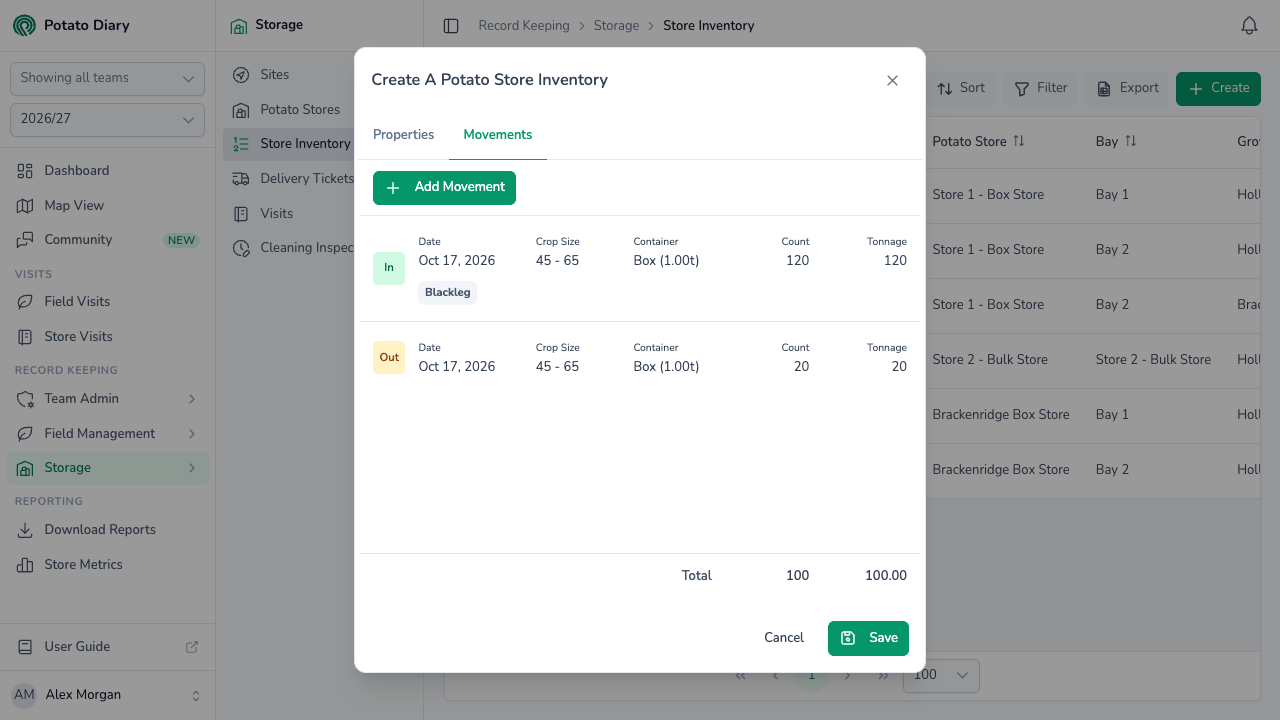
Task: Save the potato store inventory
Action: coord(868,638)
